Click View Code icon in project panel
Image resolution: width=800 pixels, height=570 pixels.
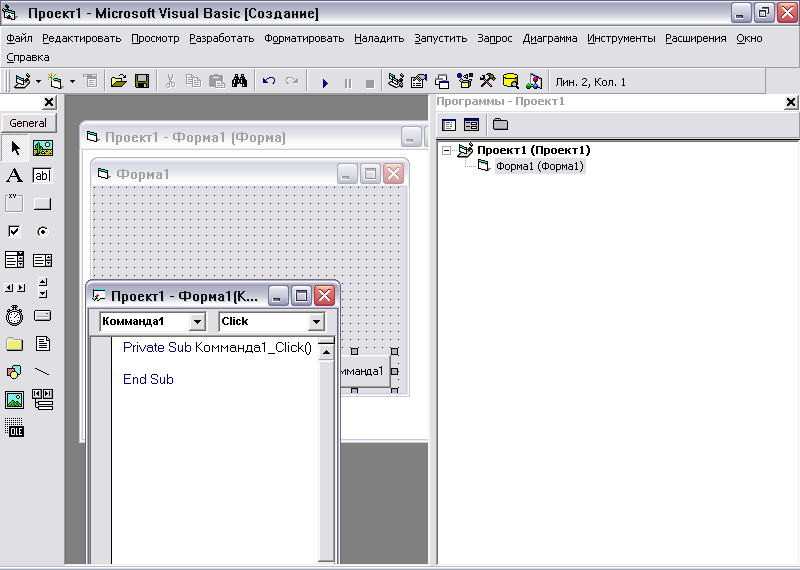[449, 125]
